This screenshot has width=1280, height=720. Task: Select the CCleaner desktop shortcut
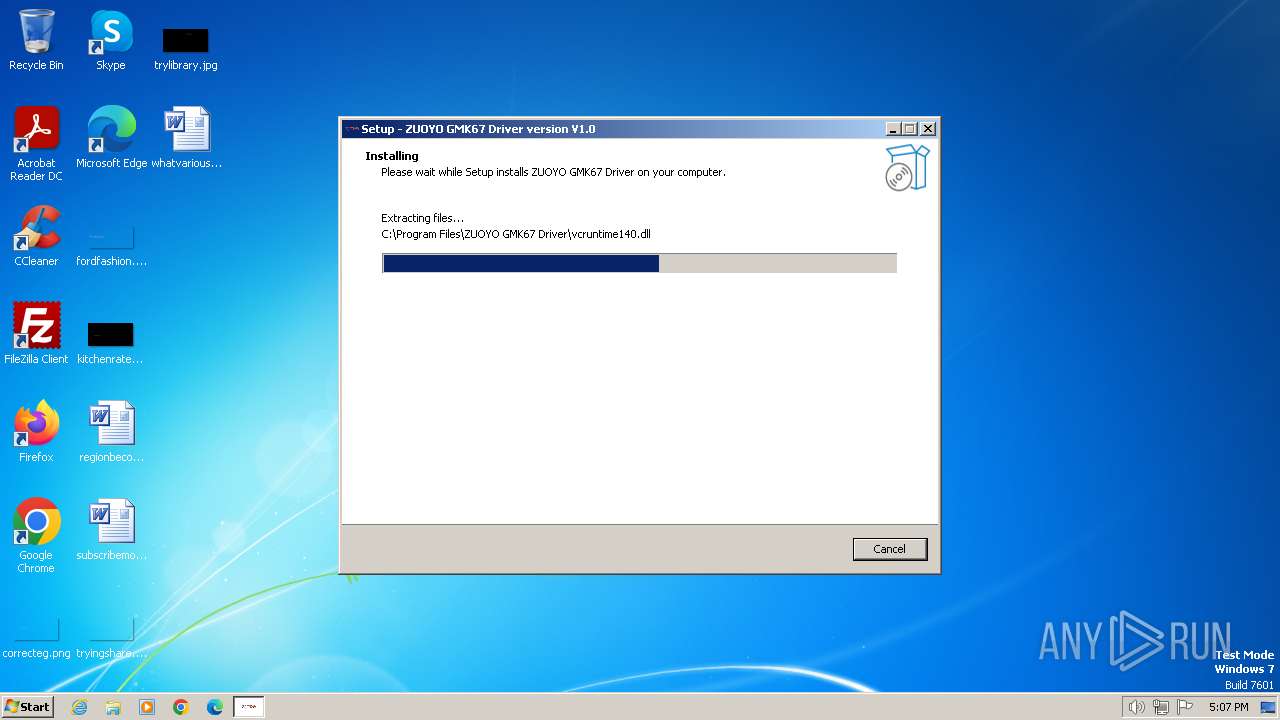coord(36,236)
